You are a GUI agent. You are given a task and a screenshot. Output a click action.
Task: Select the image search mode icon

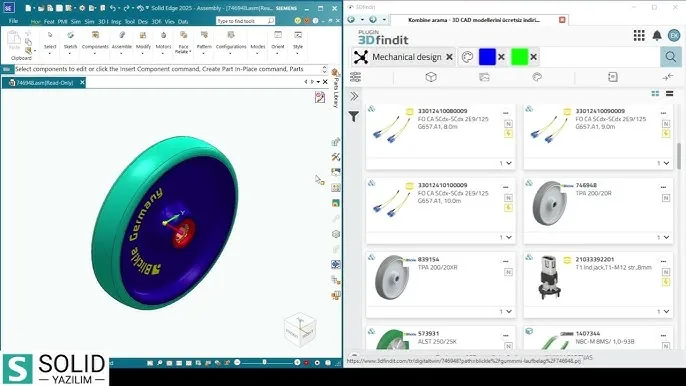[484, 77]
